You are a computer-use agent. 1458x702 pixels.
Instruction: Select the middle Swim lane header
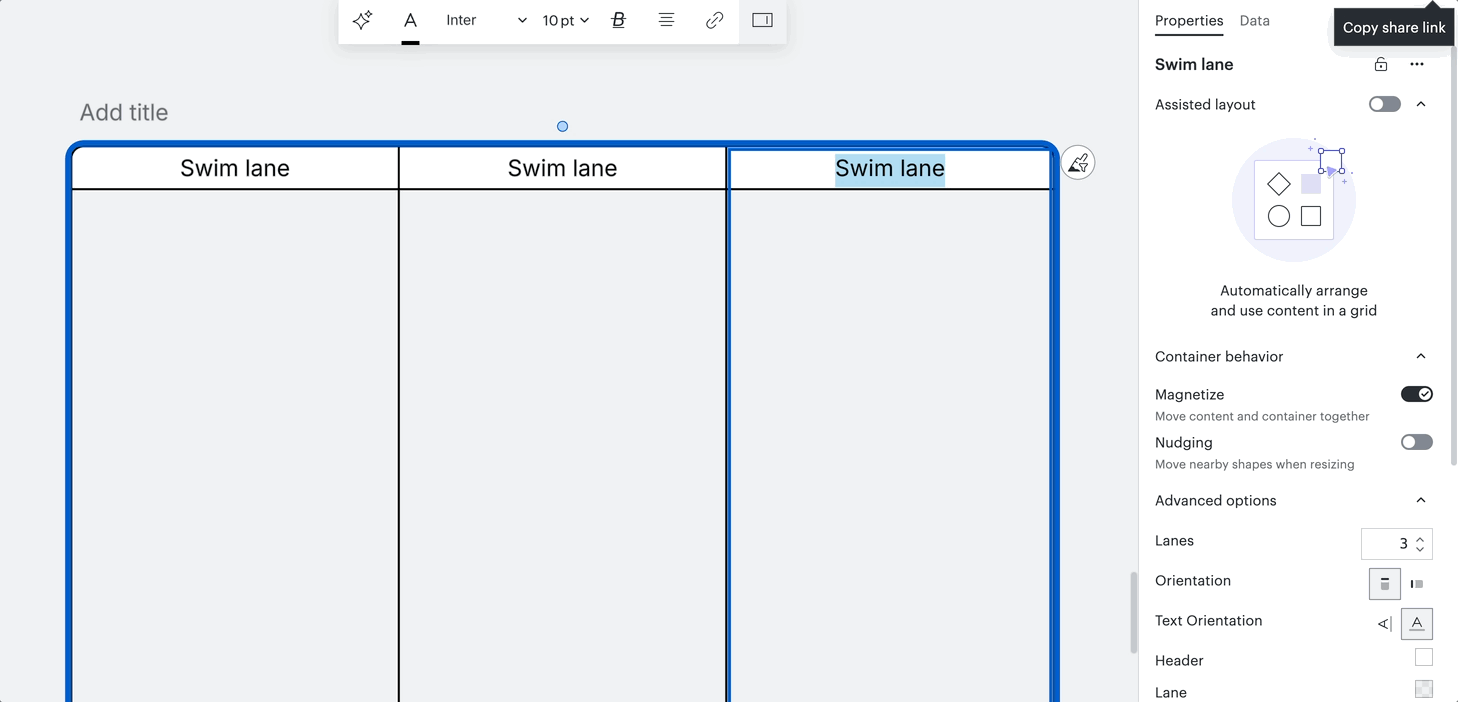562,168
